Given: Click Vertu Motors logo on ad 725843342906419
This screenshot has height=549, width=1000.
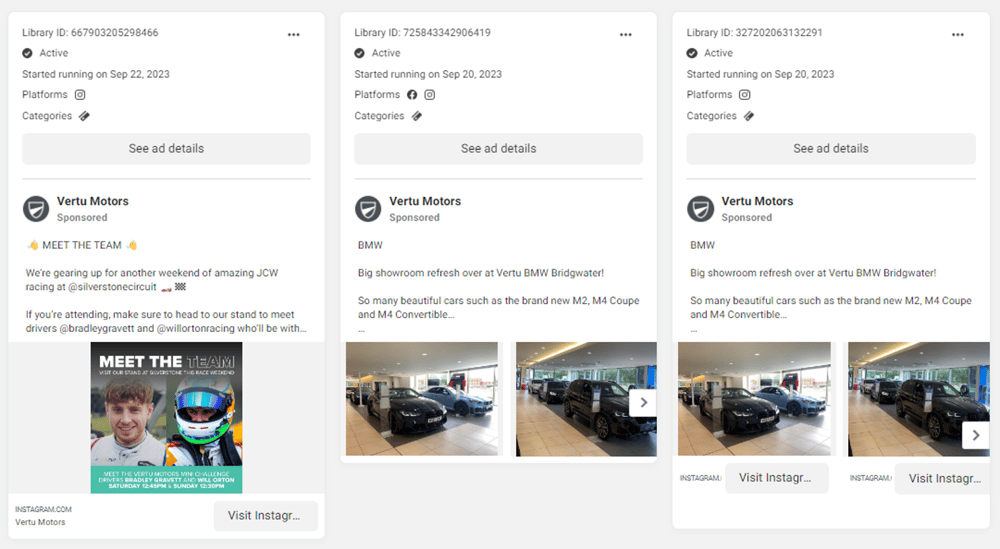Looking at the screenshot, I should (x=368, y=209).
